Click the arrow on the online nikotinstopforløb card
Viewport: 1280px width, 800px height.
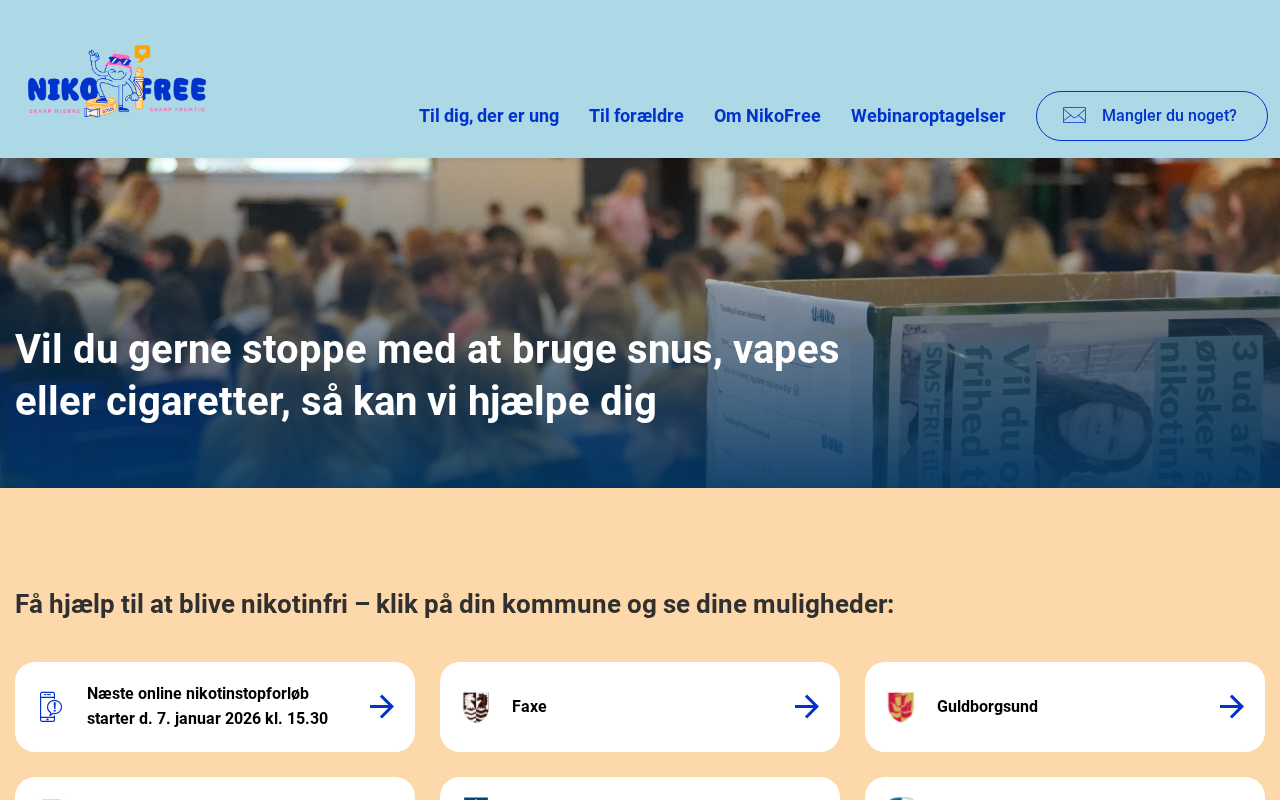(382, 707)
